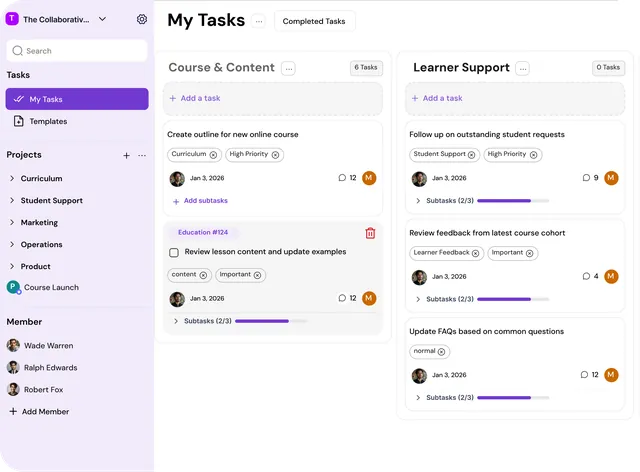Expand the Curriculum project

tap(12, 178)
